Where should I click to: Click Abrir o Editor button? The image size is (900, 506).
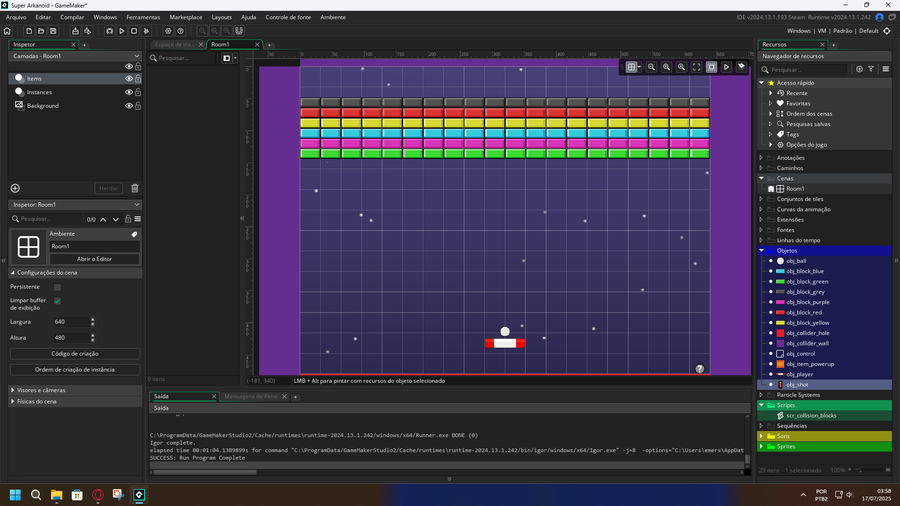pyautogui.click(x=94, y=259)
